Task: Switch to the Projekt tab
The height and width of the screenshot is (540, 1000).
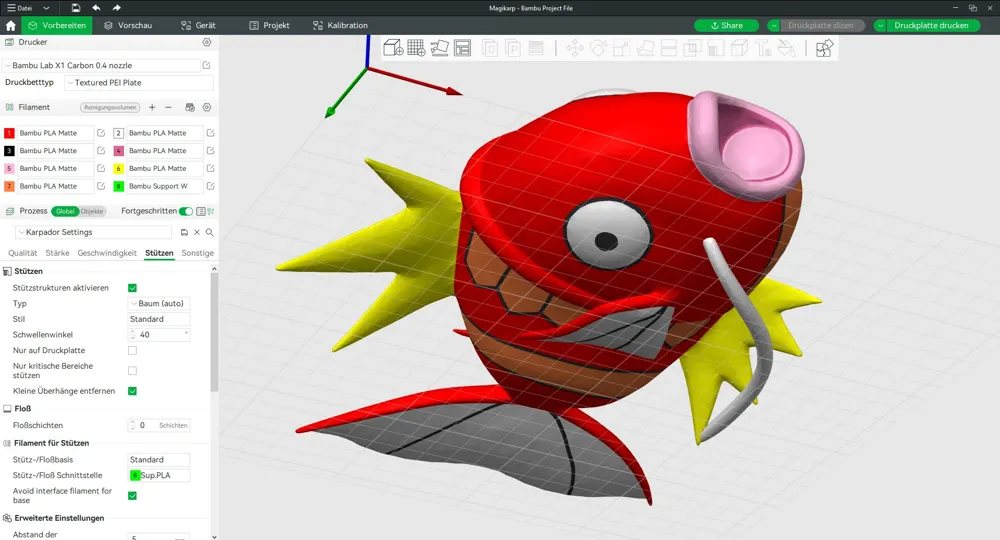Action: pyautogui.click(x=269, y=26)
